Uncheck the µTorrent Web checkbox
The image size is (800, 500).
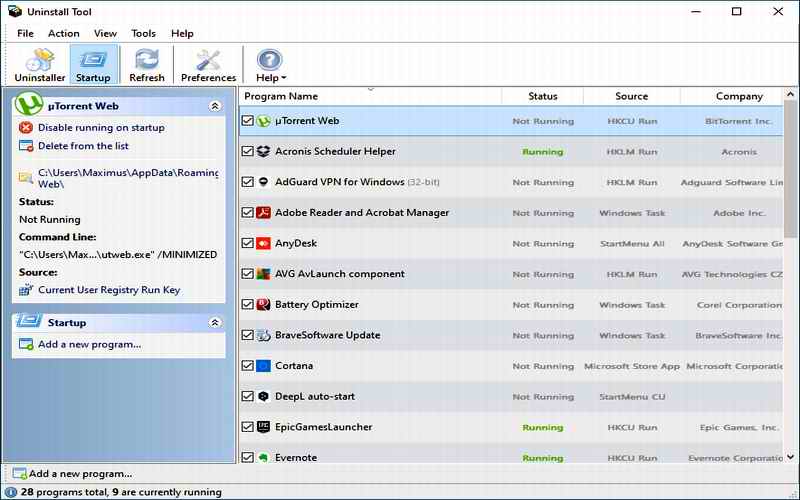(248, 121)
